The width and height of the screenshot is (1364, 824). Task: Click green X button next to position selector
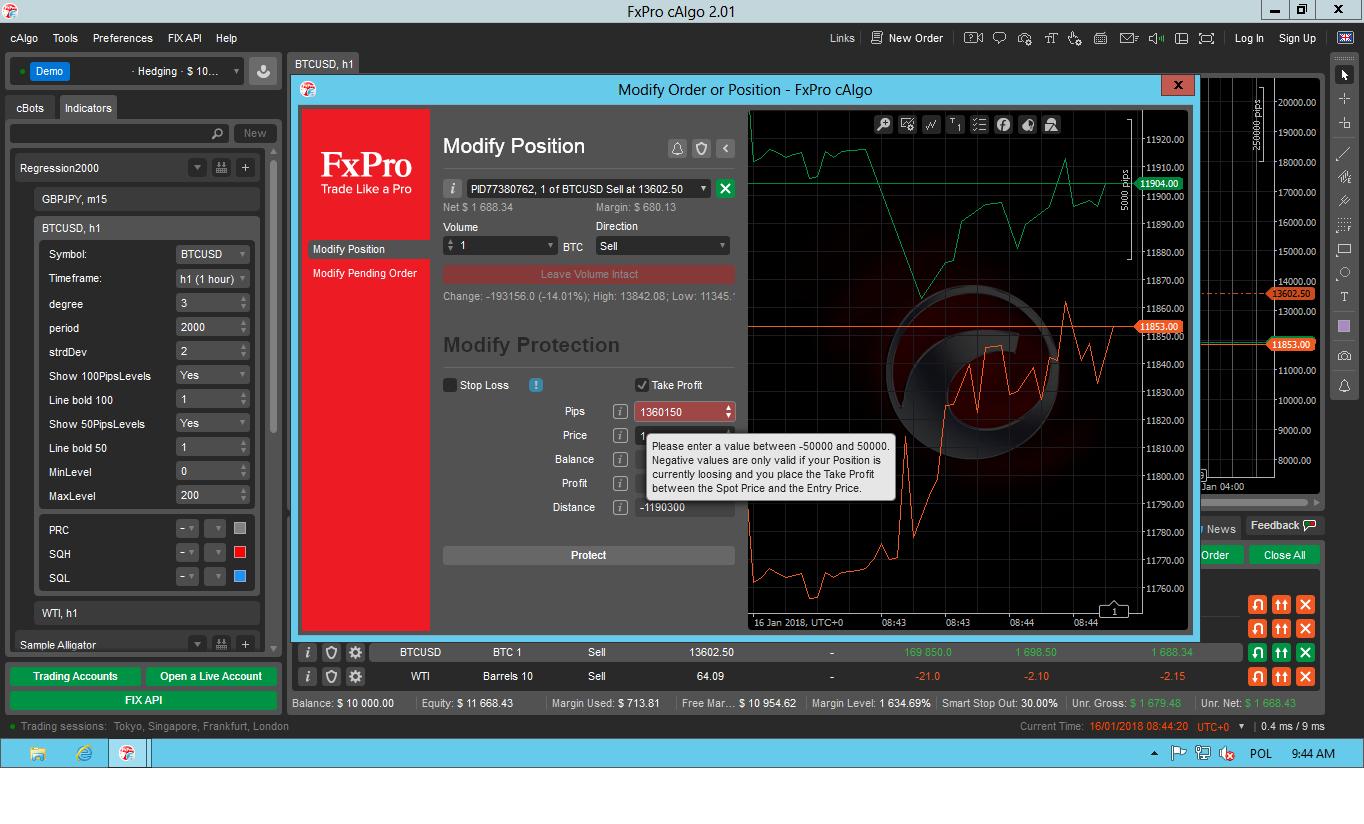725,188
